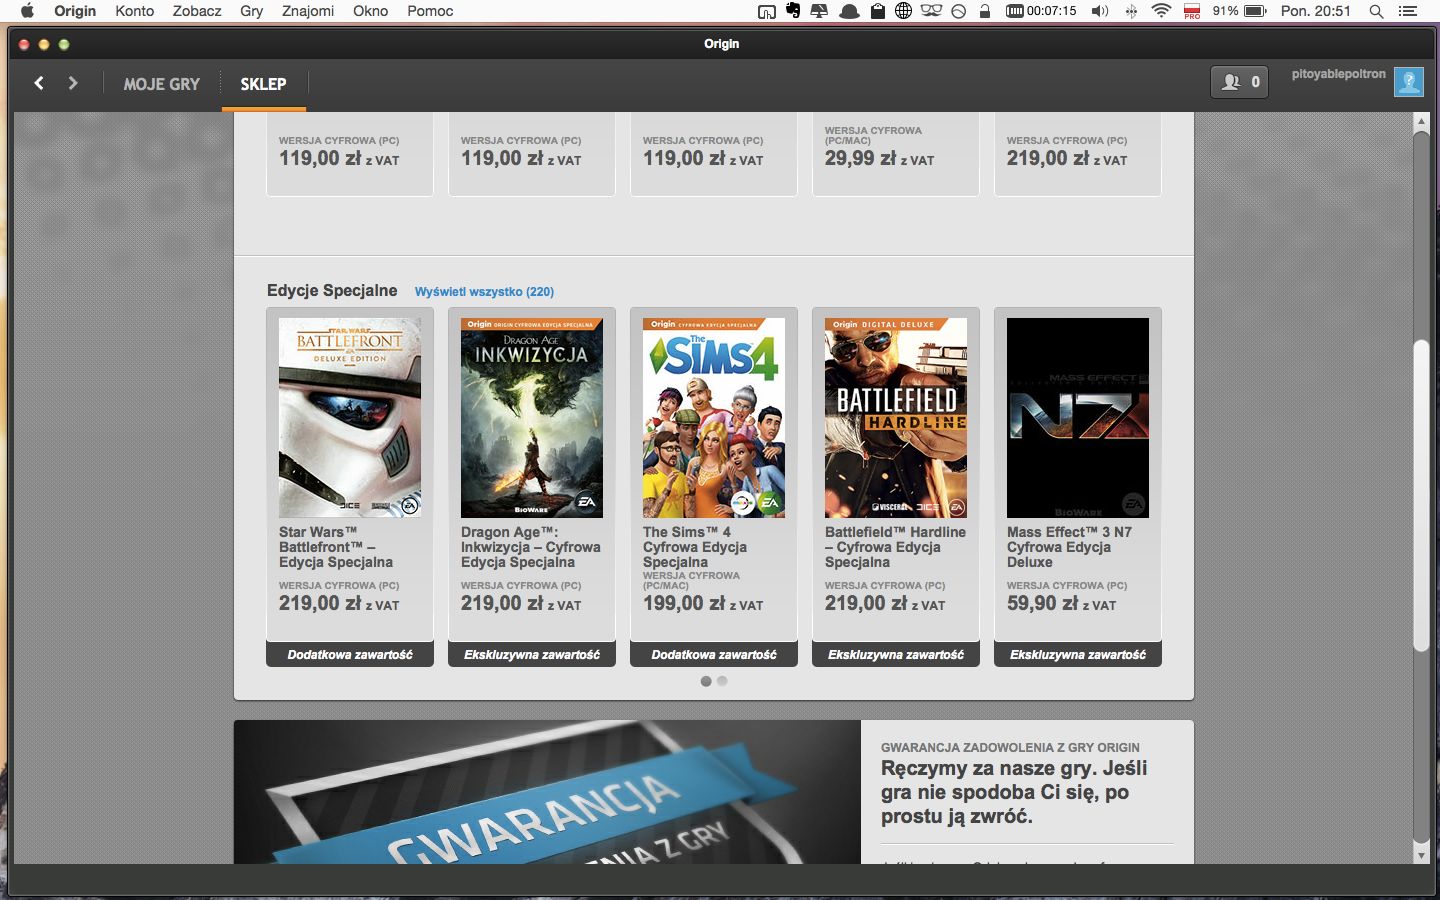Viewport: 1440px width, 900px height.
Task: Go forward with the right arrow
Action: [x=73, y=83]
